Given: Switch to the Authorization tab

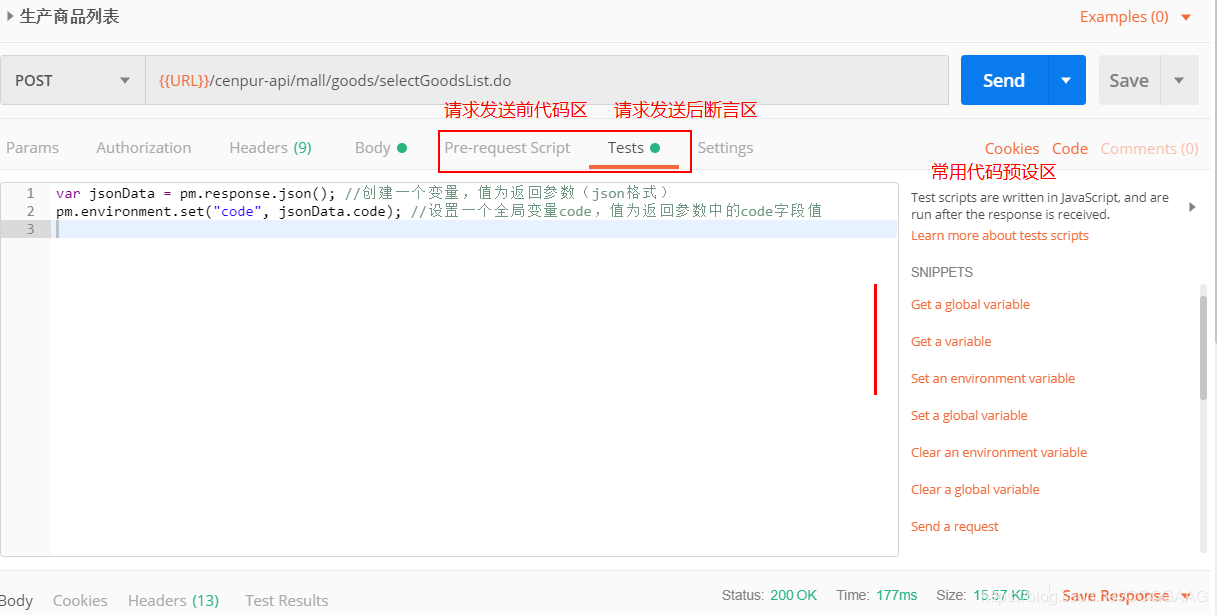Looking at the screenshot, I should (x=143, y=148).
